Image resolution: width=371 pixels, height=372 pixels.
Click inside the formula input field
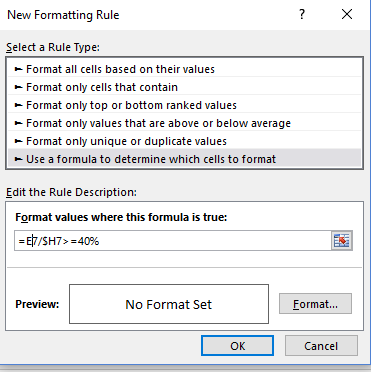pyautogui.click(x=173, y=241)
